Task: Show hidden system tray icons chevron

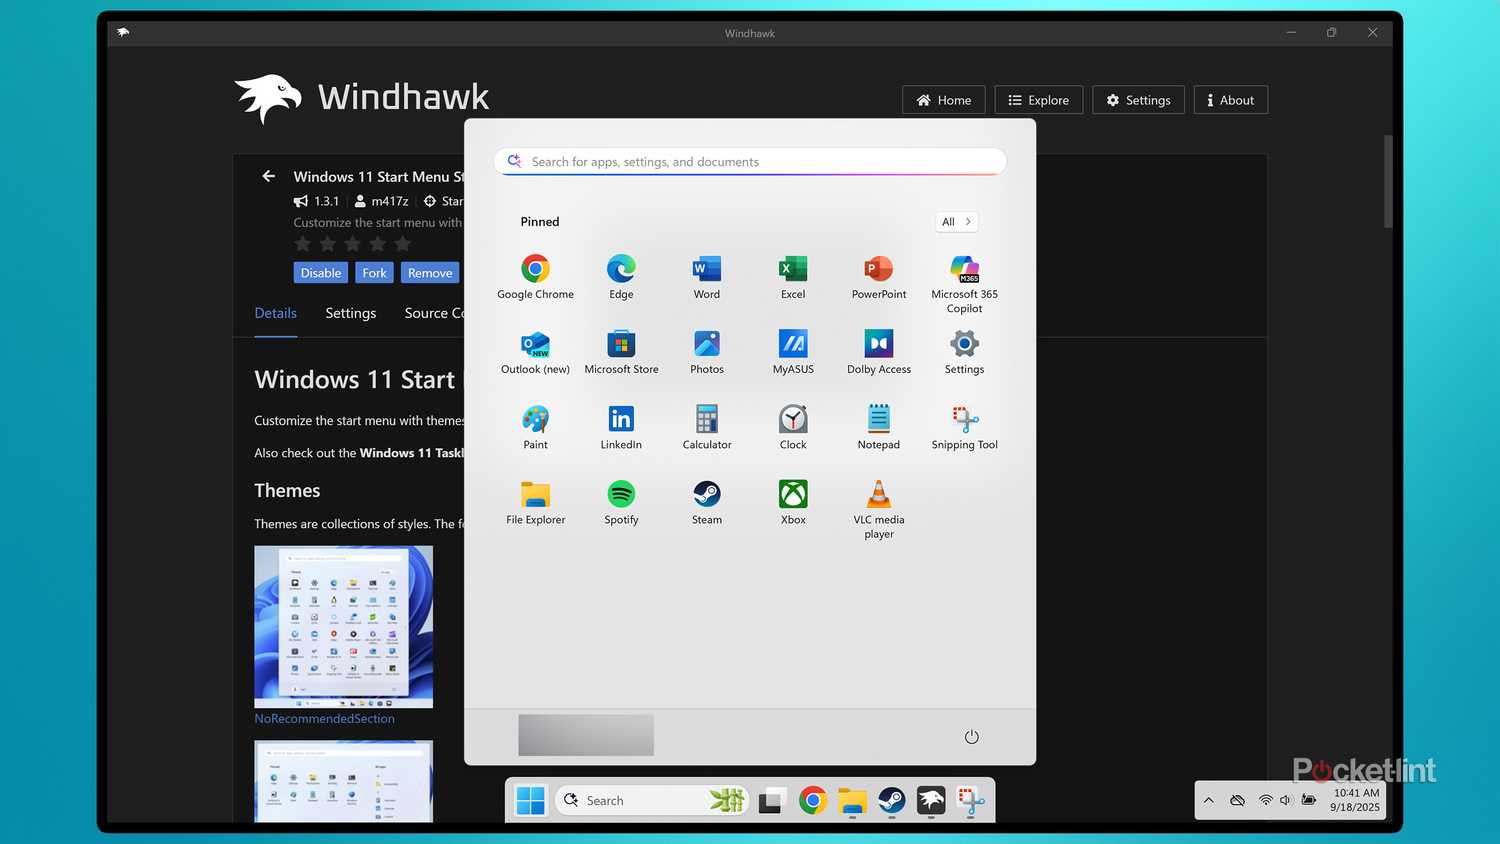Action: pos(1209,800)
